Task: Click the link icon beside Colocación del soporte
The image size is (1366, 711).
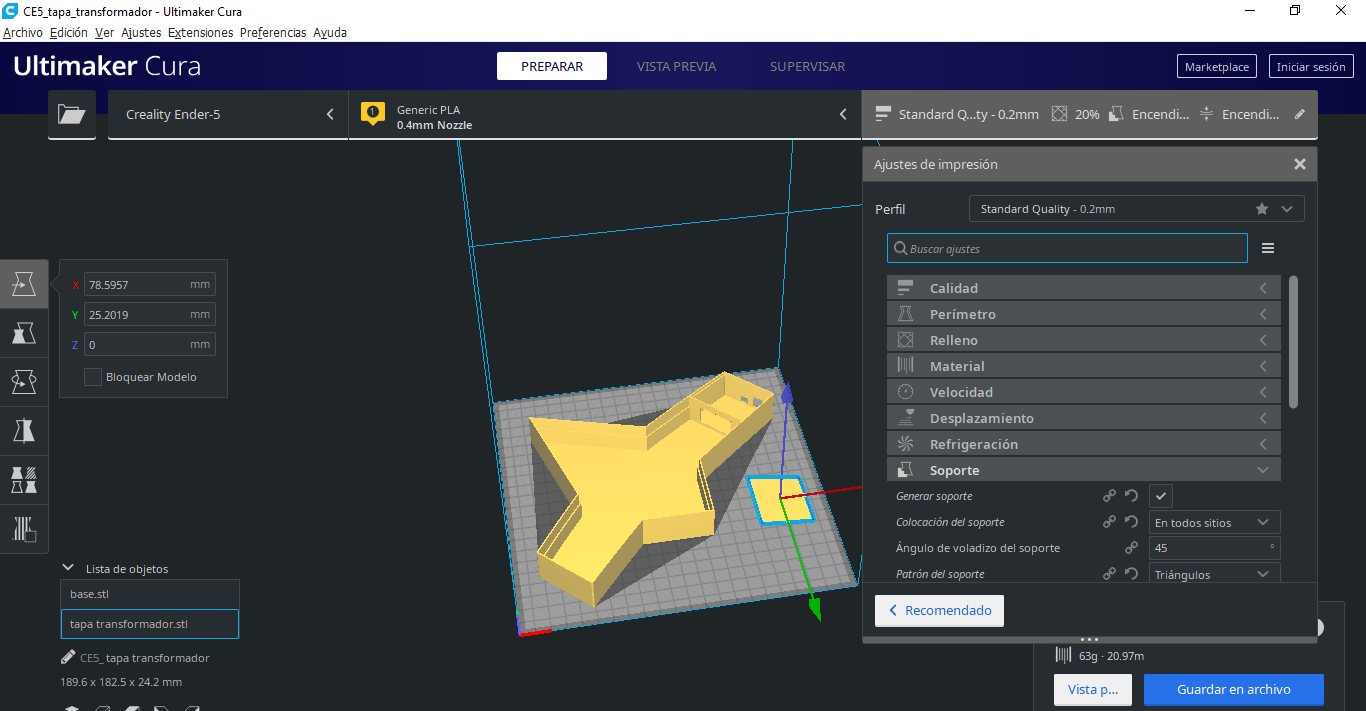Action: tap(1109, 522)
